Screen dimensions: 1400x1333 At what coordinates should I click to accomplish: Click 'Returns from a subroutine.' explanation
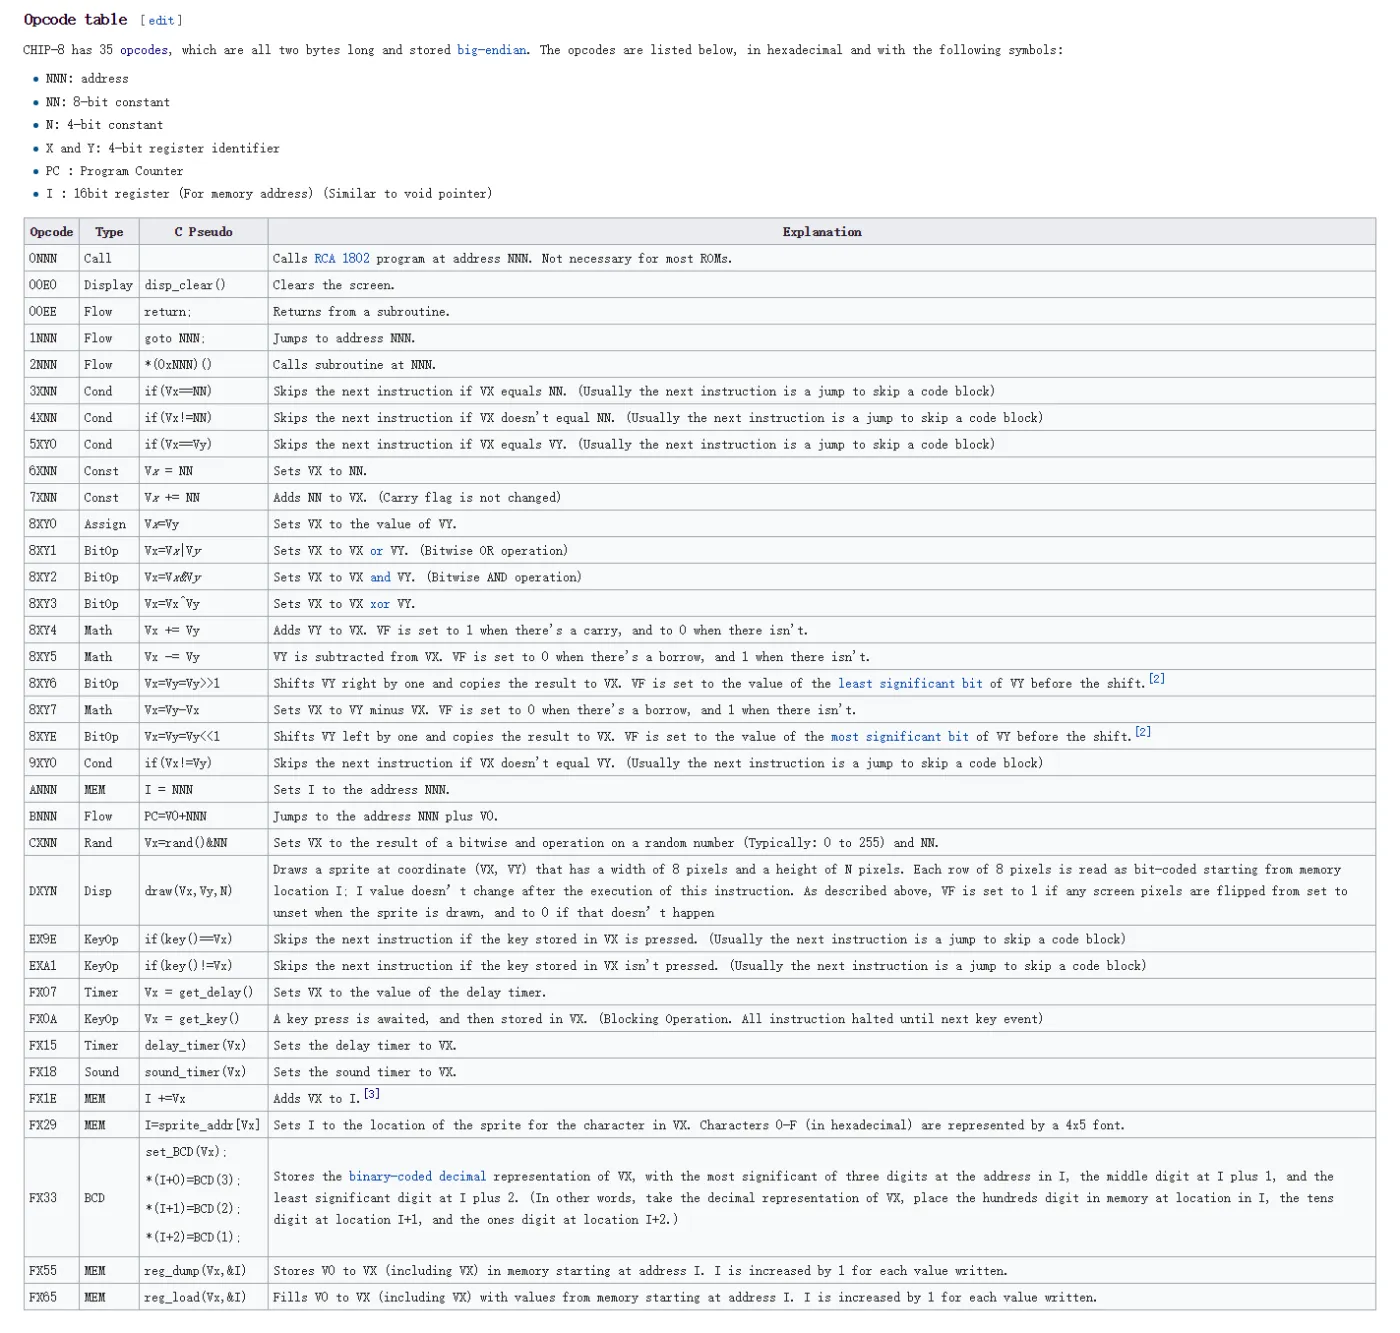click(362, 312)
